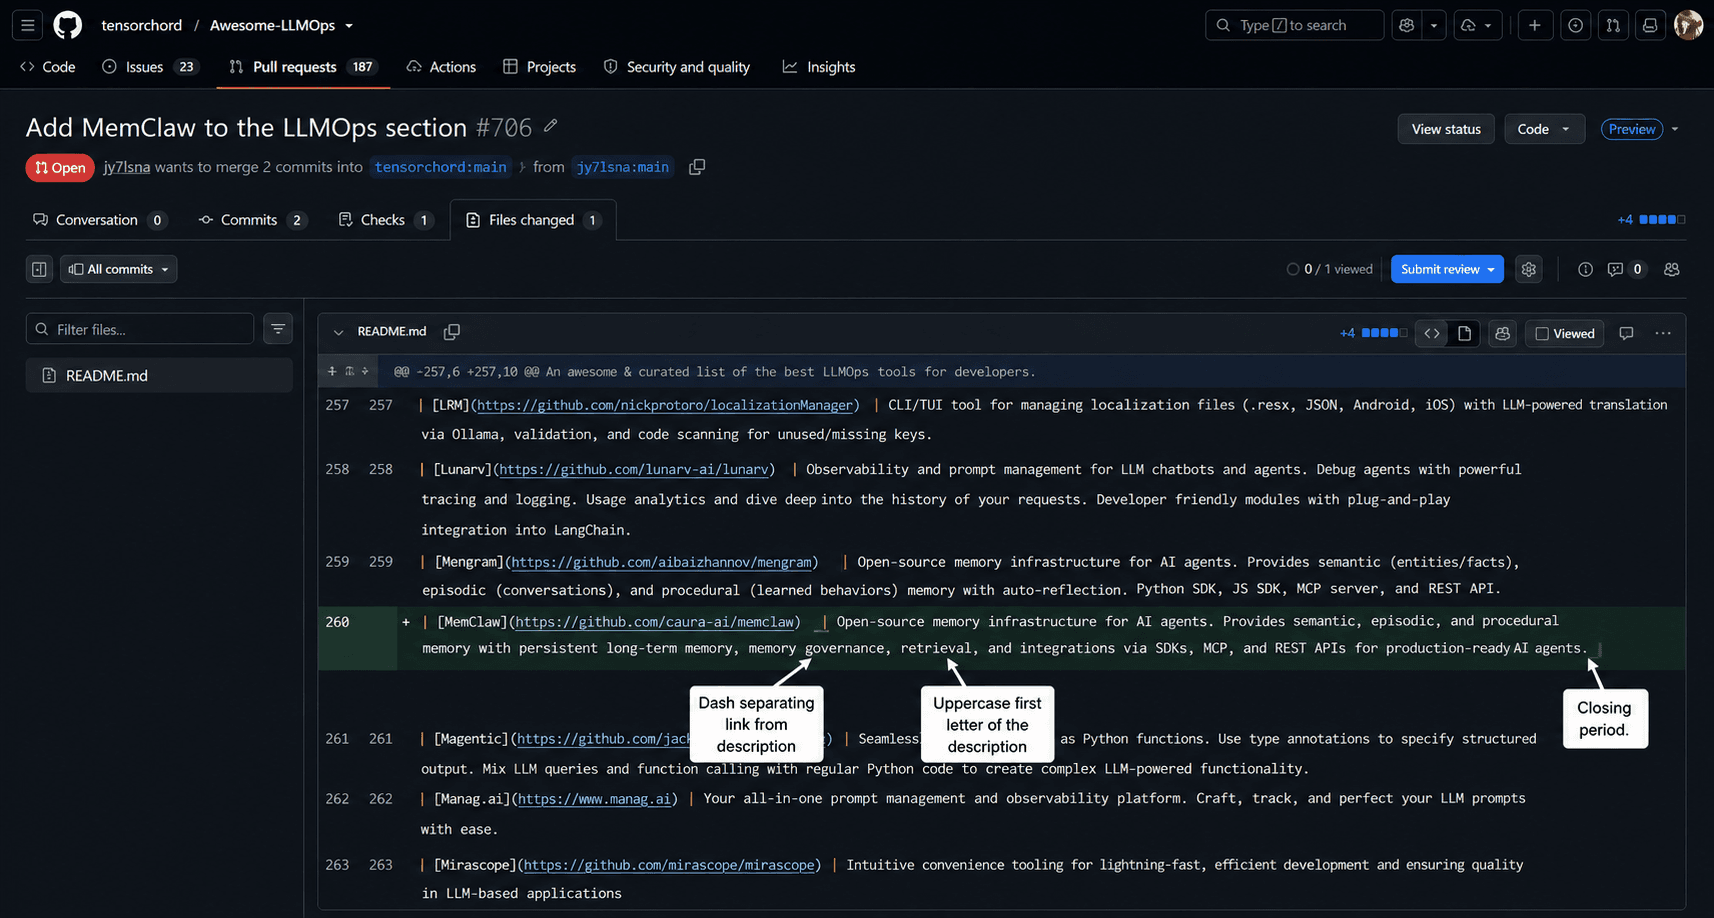Open the Actions tab
1714x918 pixels.
click(441, 67)
